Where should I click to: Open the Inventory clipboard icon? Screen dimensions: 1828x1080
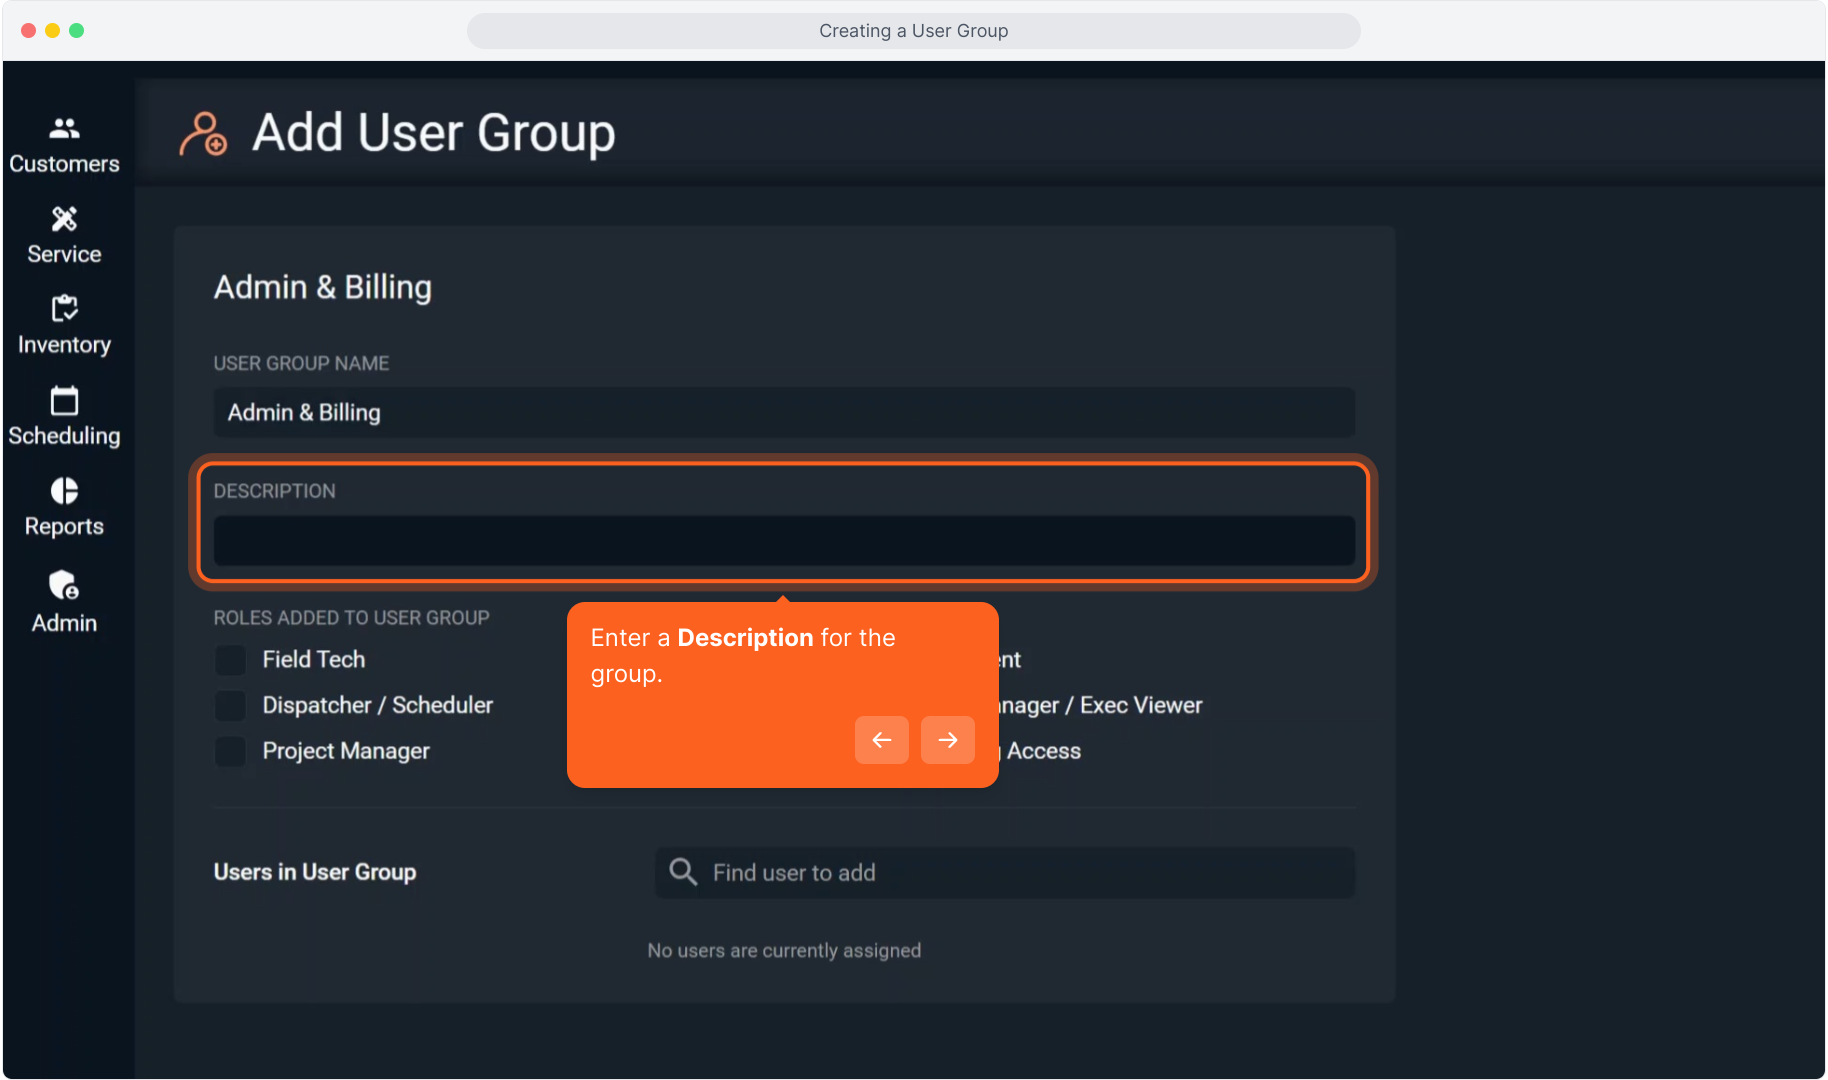pos(64,308)
